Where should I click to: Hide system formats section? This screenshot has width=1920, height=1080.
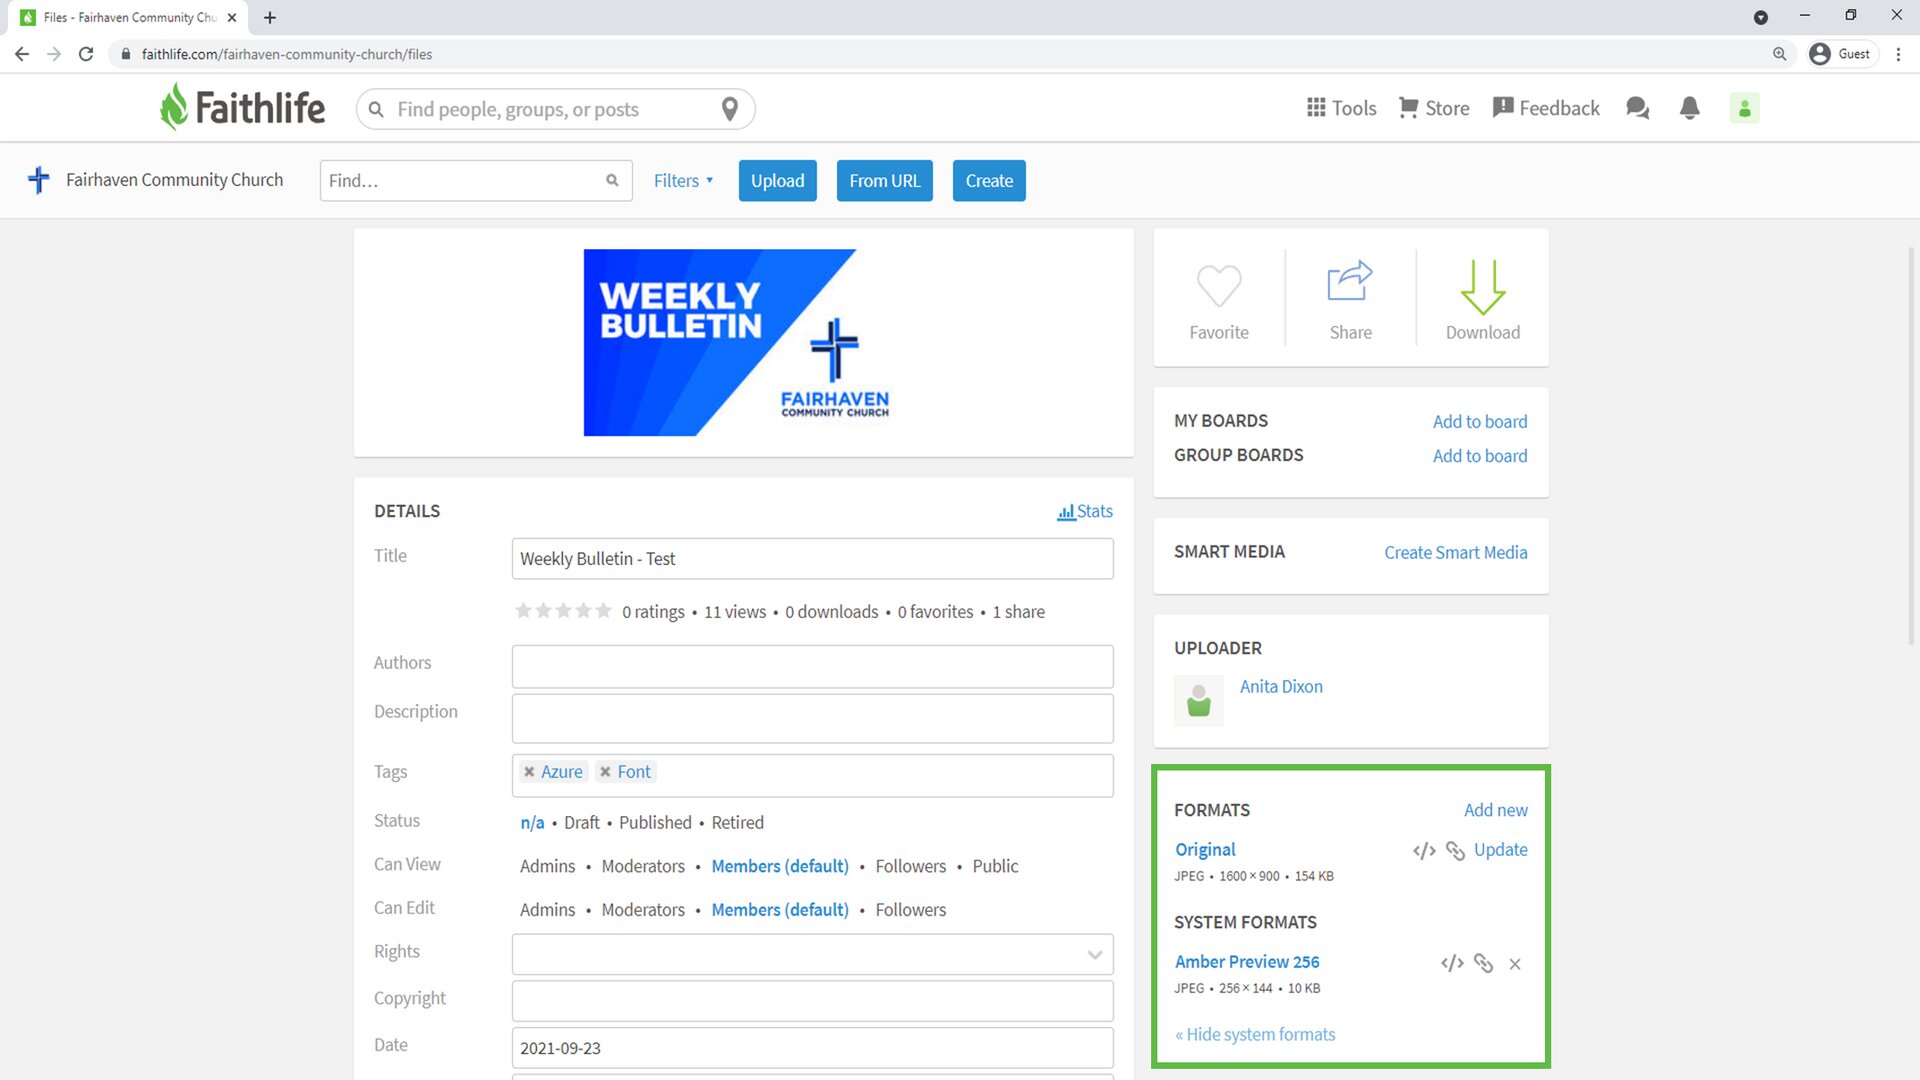pyautogui.click(x=1255, y=1034)
